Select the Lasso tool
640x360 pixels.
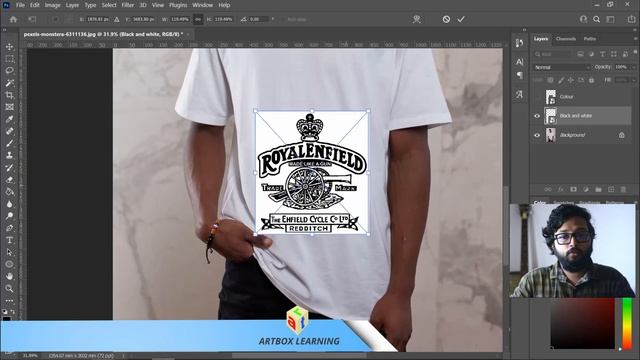[x=9, y=71]
